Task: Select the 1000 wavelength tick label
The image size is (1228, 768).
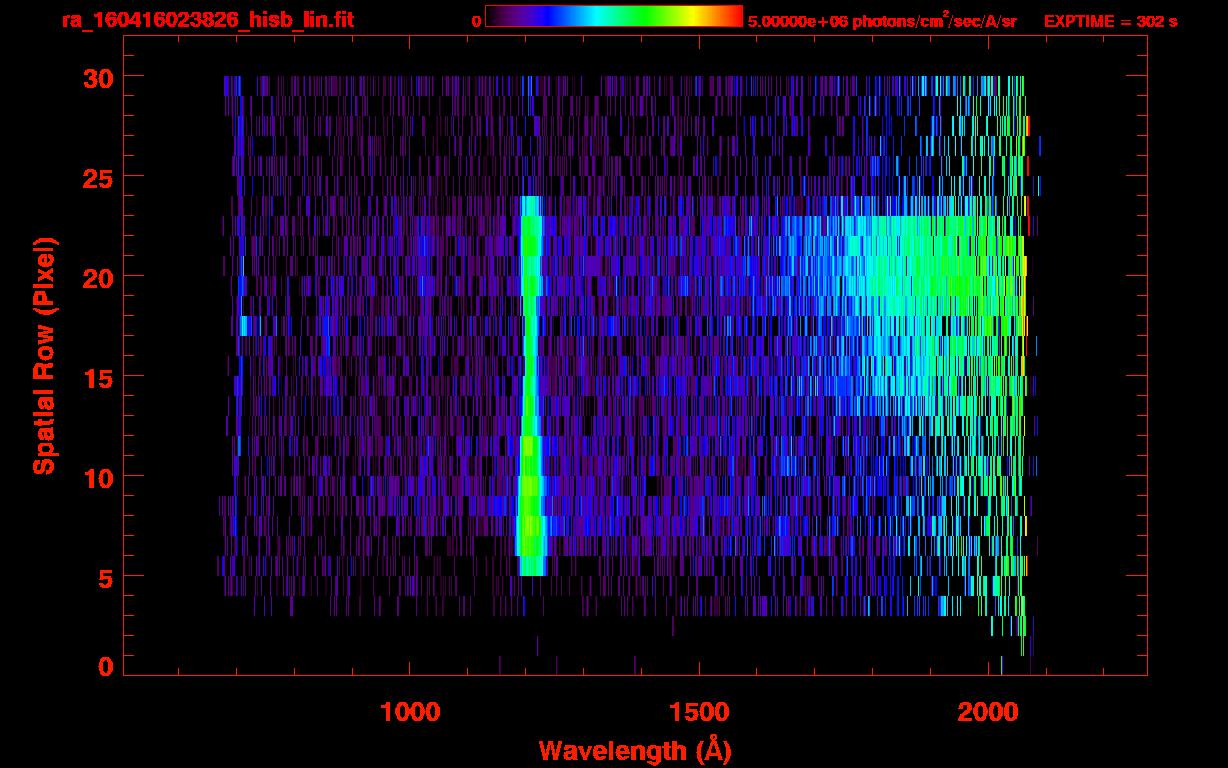Action: 410,712
